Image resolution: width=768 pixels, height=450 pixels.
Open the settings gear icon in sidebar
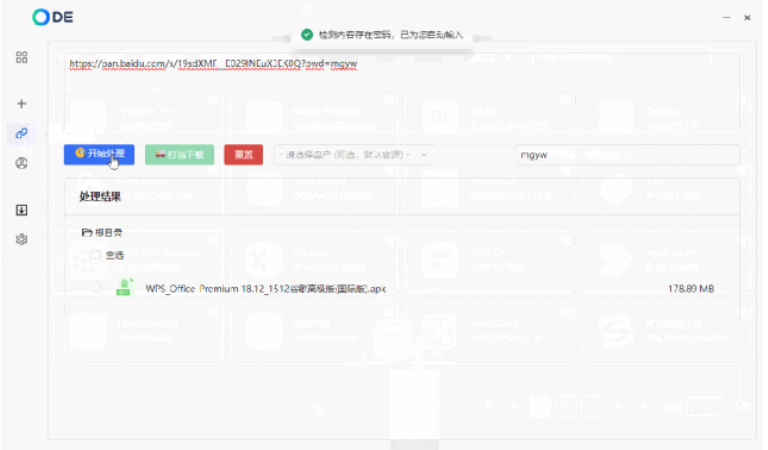[x=22, y=239]
